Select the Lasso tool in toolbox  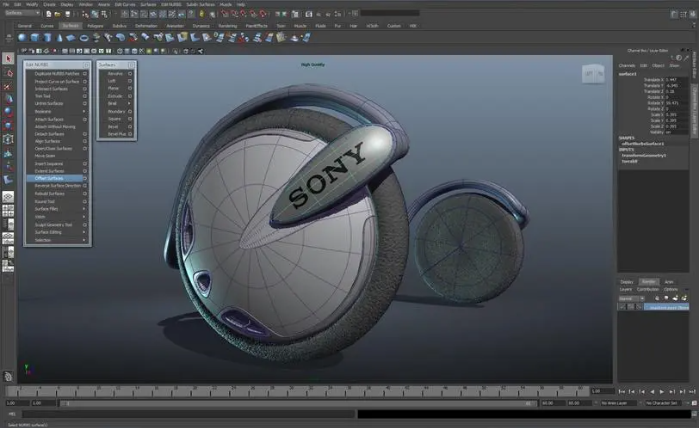click(x=8, y=72)
